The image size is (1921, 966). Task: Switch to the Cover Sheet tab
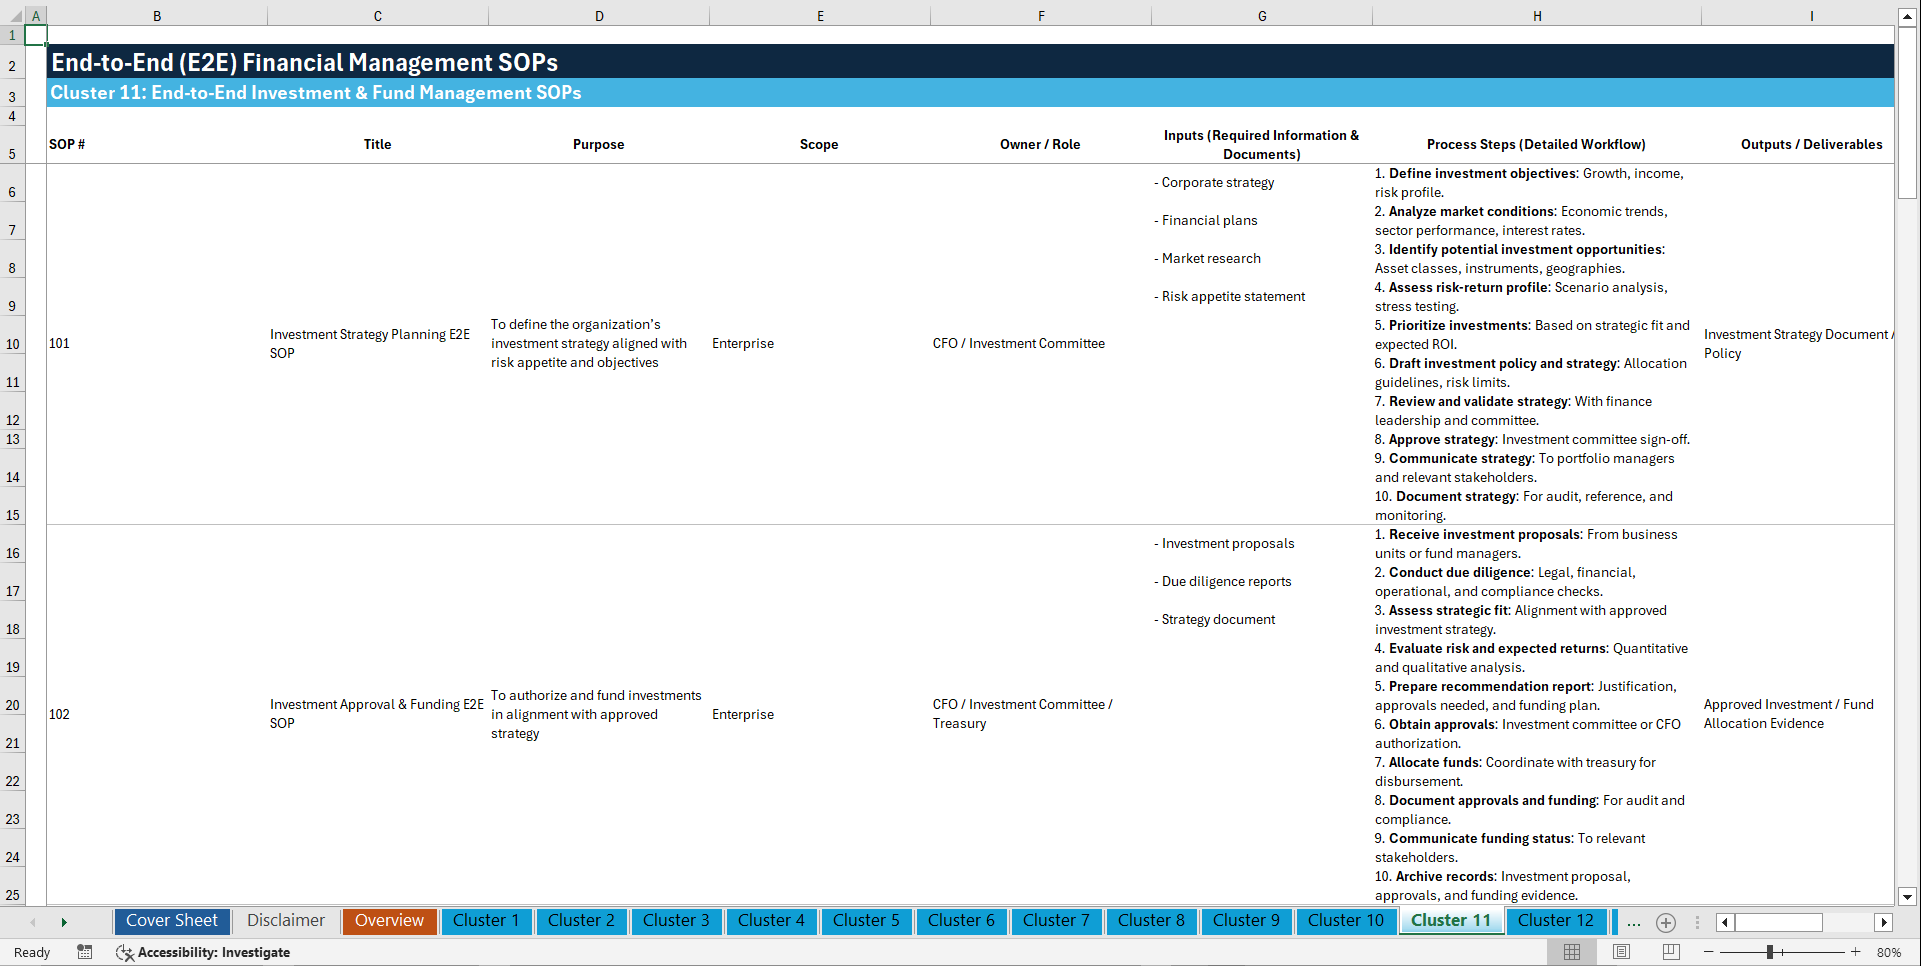[x=171, y=921]
